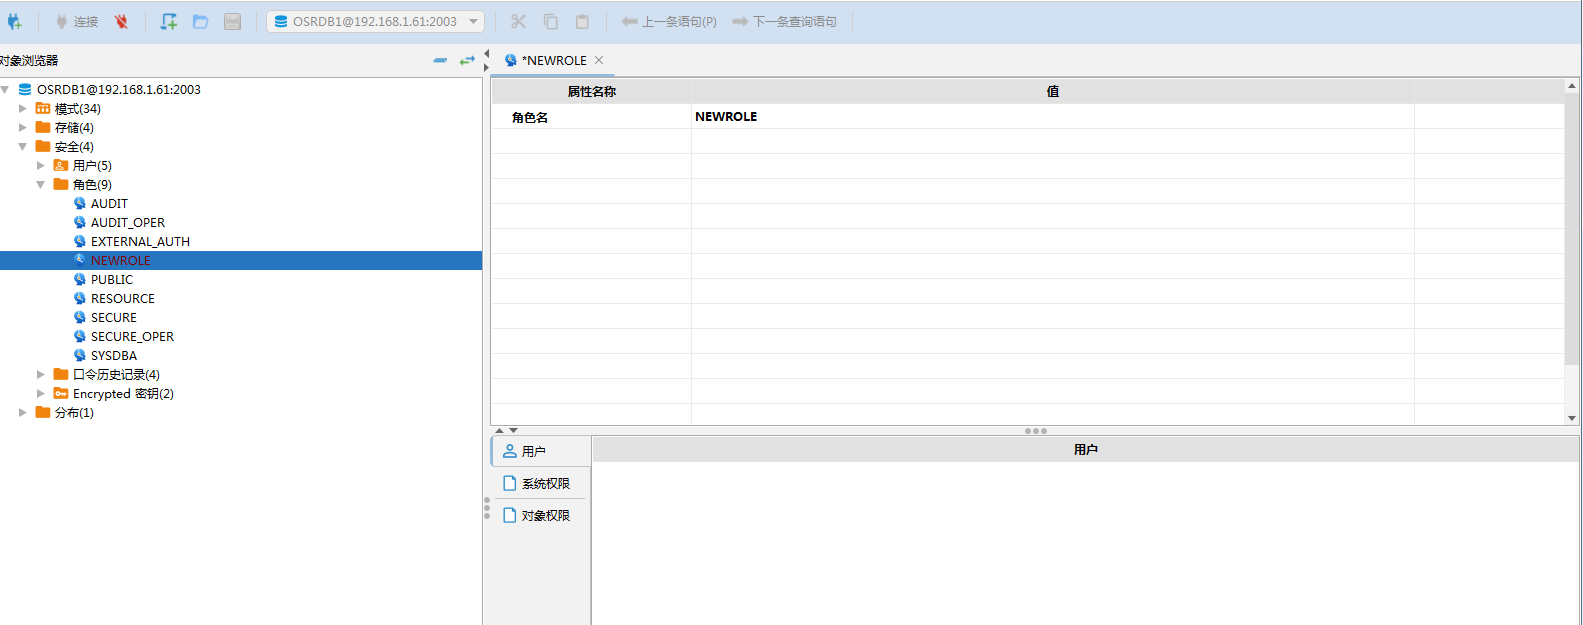The image size is (1583, 625).
Task: Click the scissors cut icon
Action: coord(518,21)
